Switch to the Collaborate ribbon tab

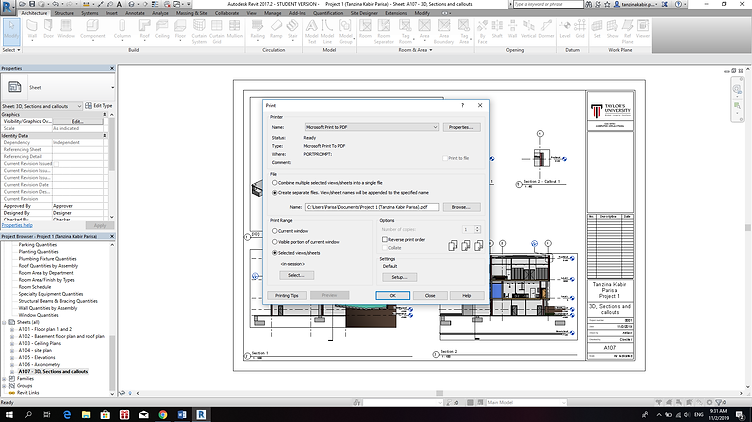[227, 13]
